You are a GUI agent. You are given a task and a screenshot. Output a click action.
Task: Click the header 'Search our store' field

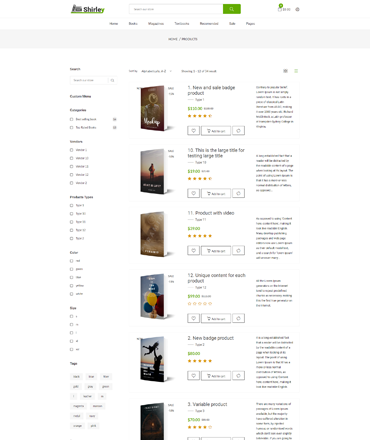coord(176,9)
